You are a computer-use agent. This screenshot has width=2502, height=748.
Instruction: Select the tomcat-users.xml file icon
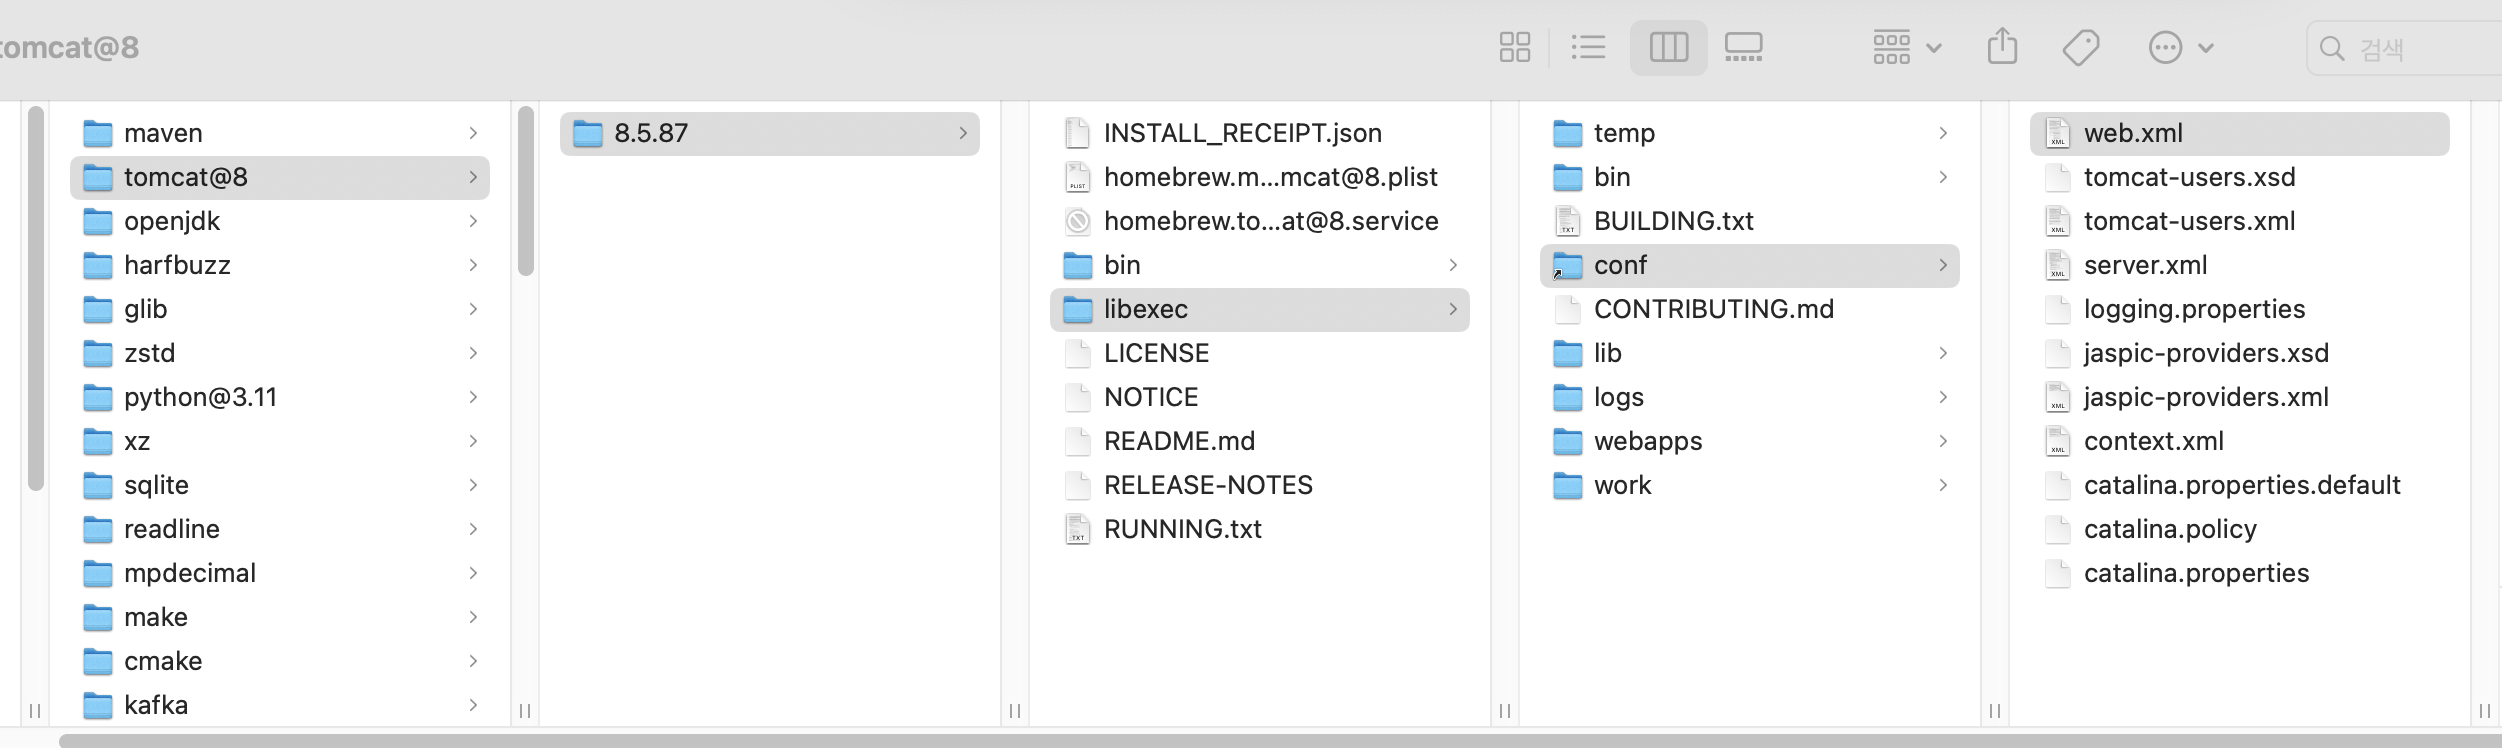[x=2057, y=221]
